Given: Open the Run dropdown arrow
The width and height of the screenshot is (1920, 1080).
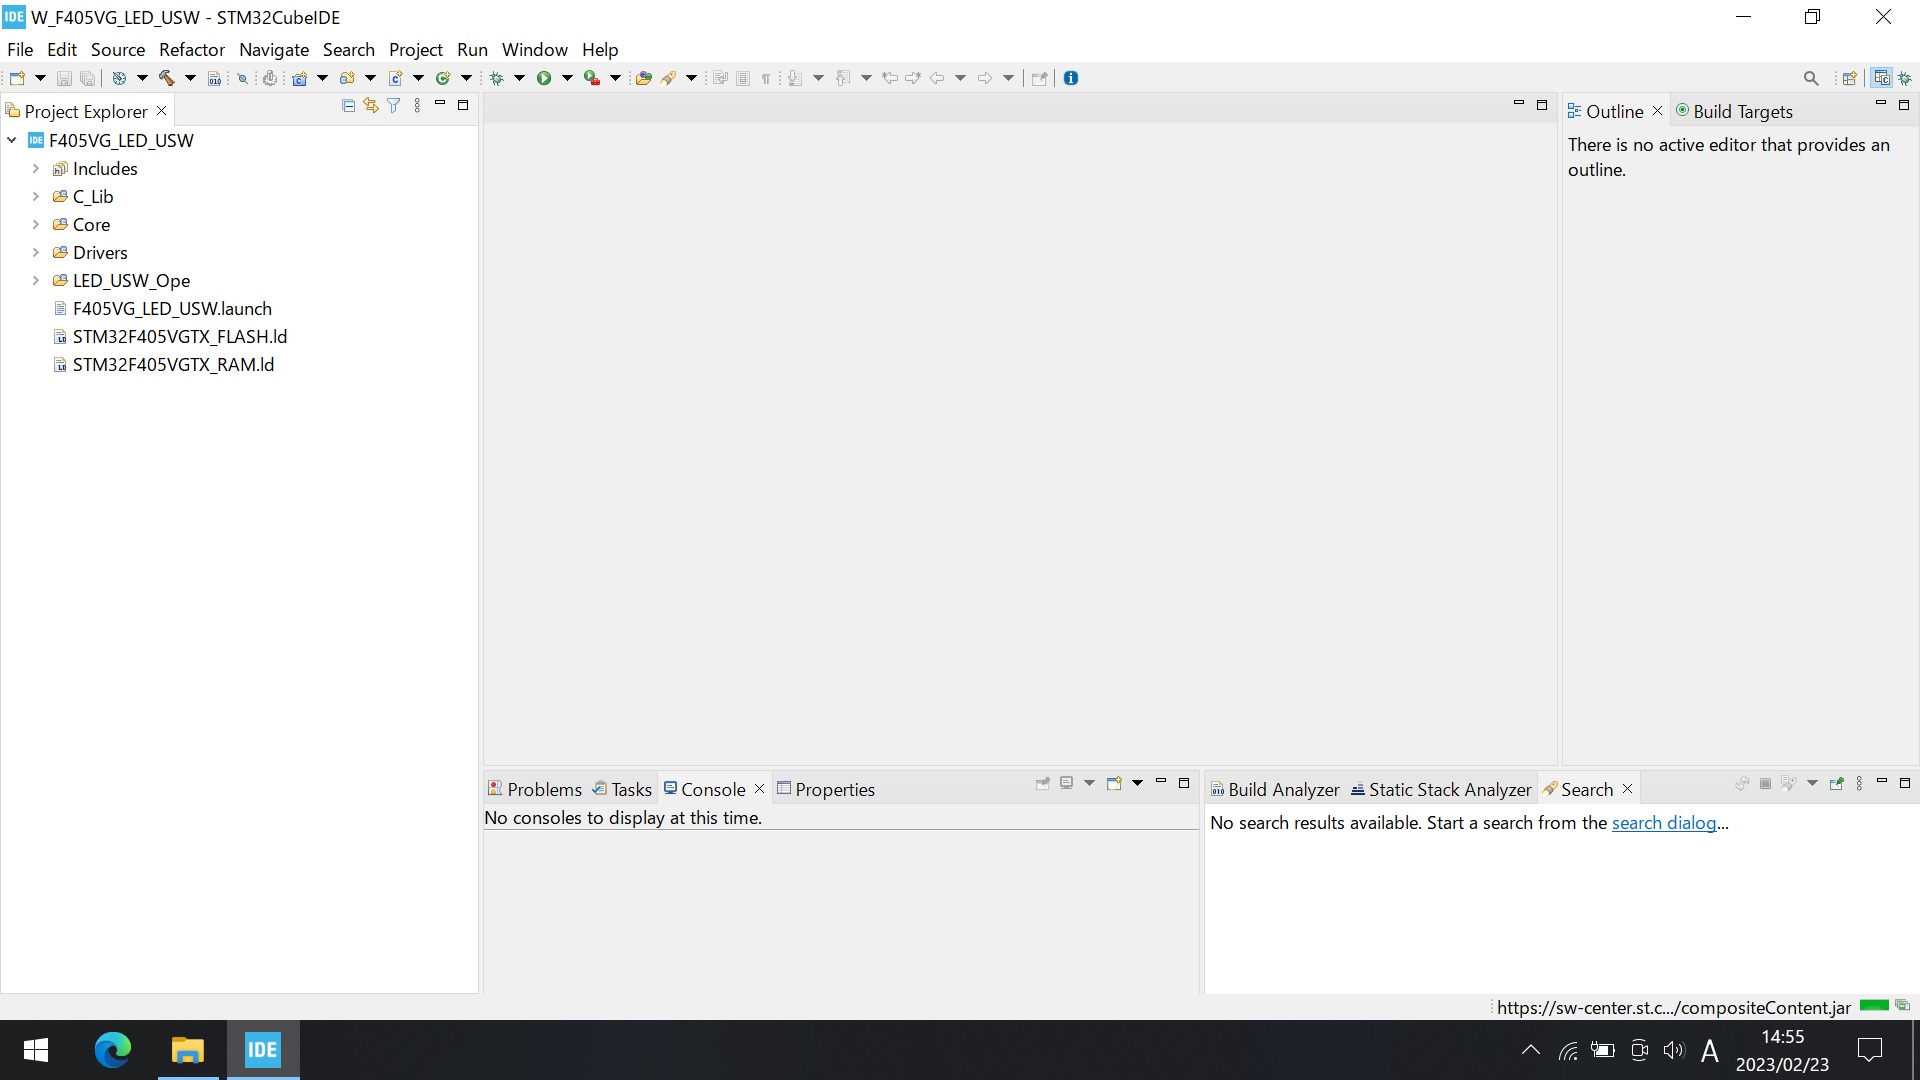Looking at the screenshot, I should click(567, 78).
